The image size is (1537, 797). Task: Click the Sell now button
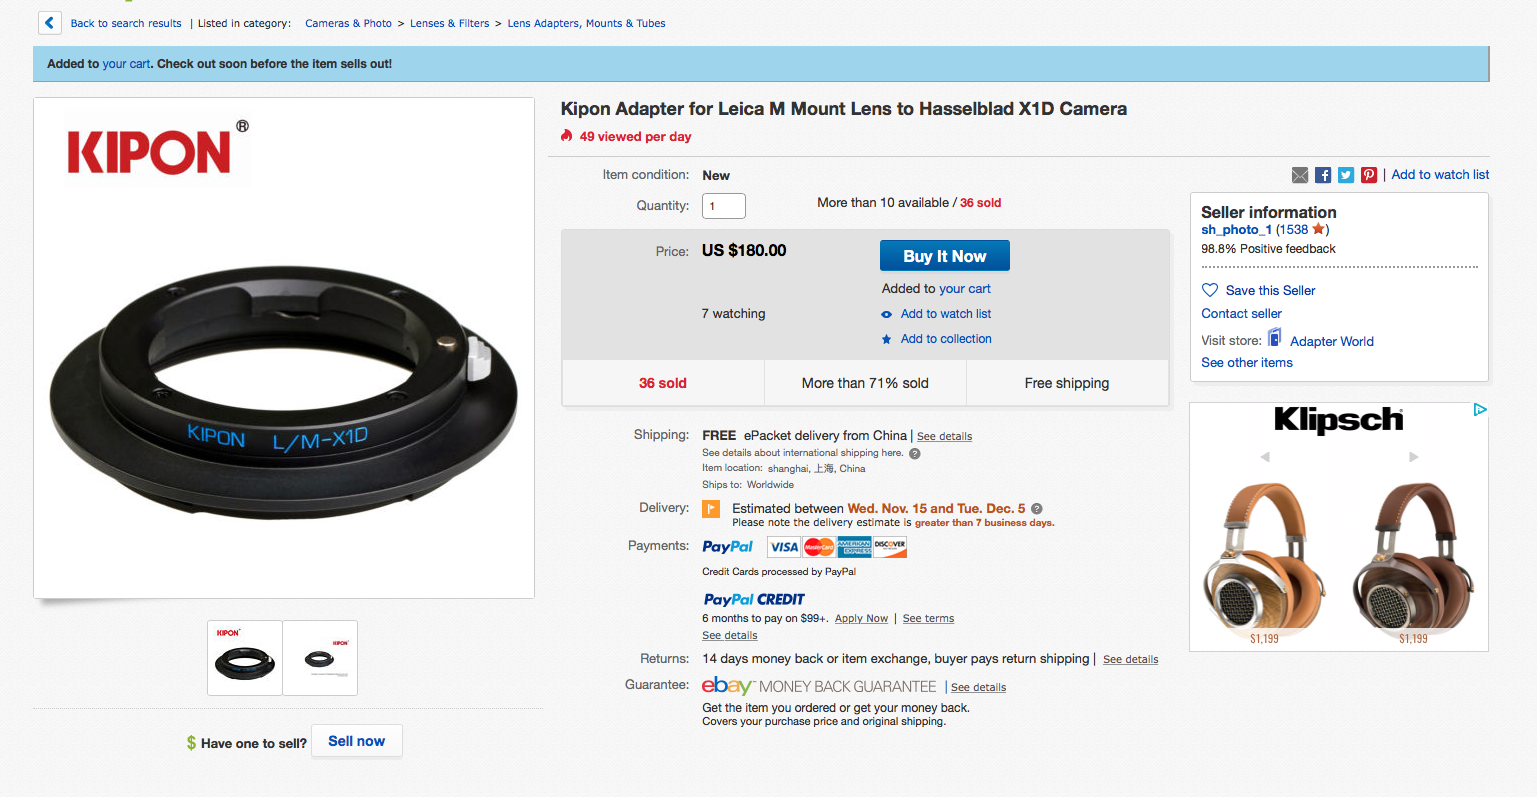(x=357, y=741)
